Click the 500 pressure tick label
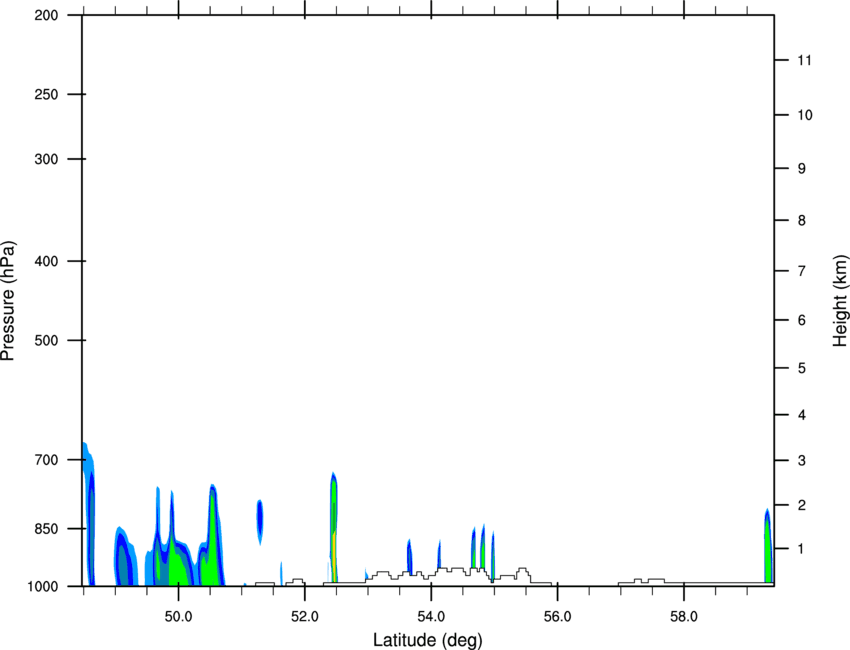This screenshot has width=850, height=650. [46, 340]
